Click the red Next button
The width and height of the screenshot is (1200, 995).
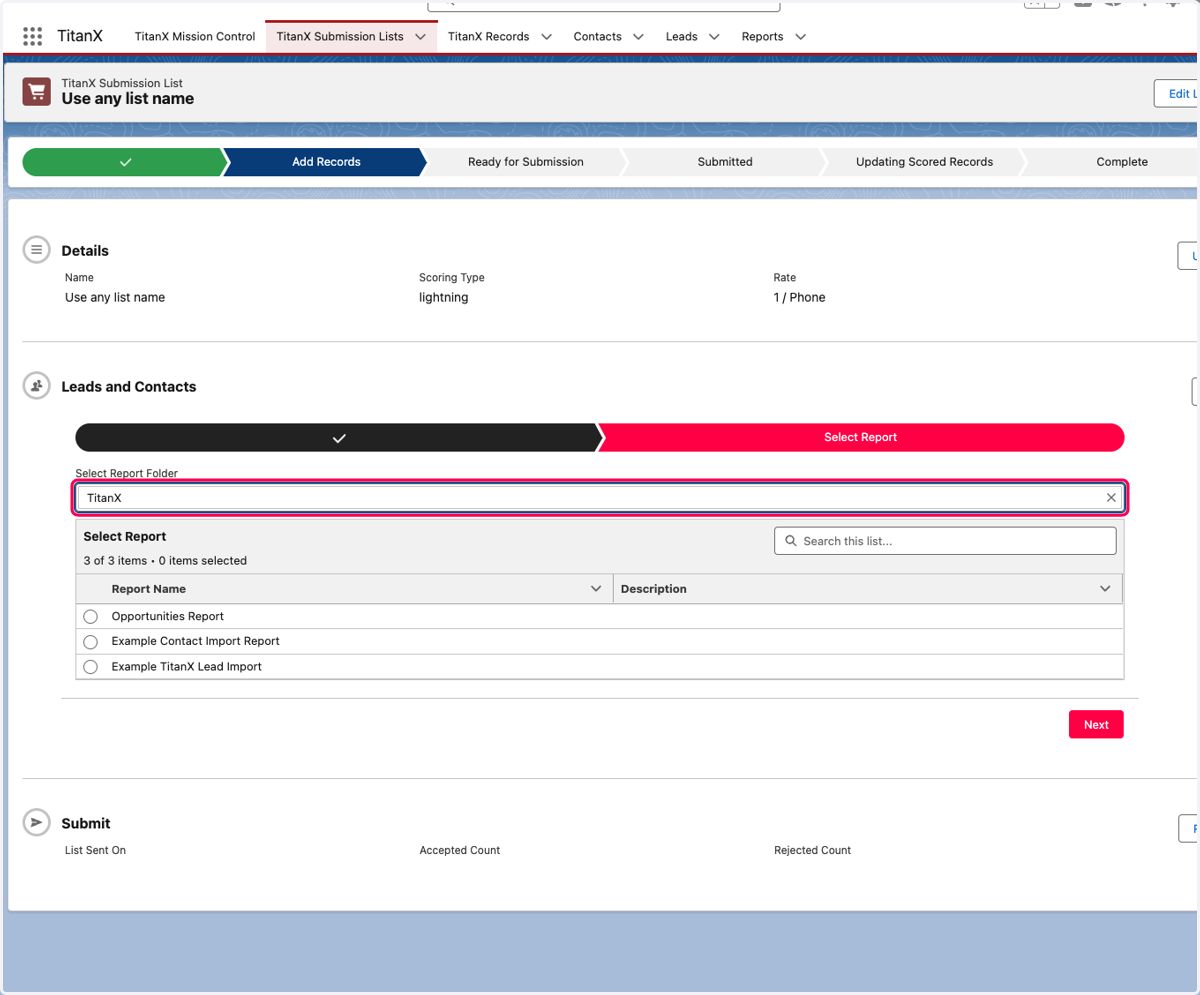coord(1096,725)
